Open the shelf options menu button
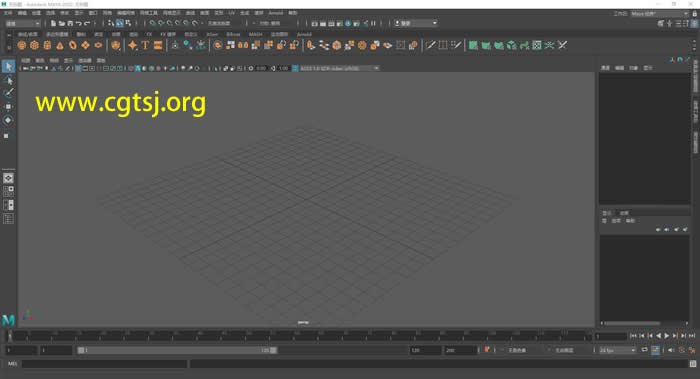Viewport: 700px width, 379px height. click(9, 46)
